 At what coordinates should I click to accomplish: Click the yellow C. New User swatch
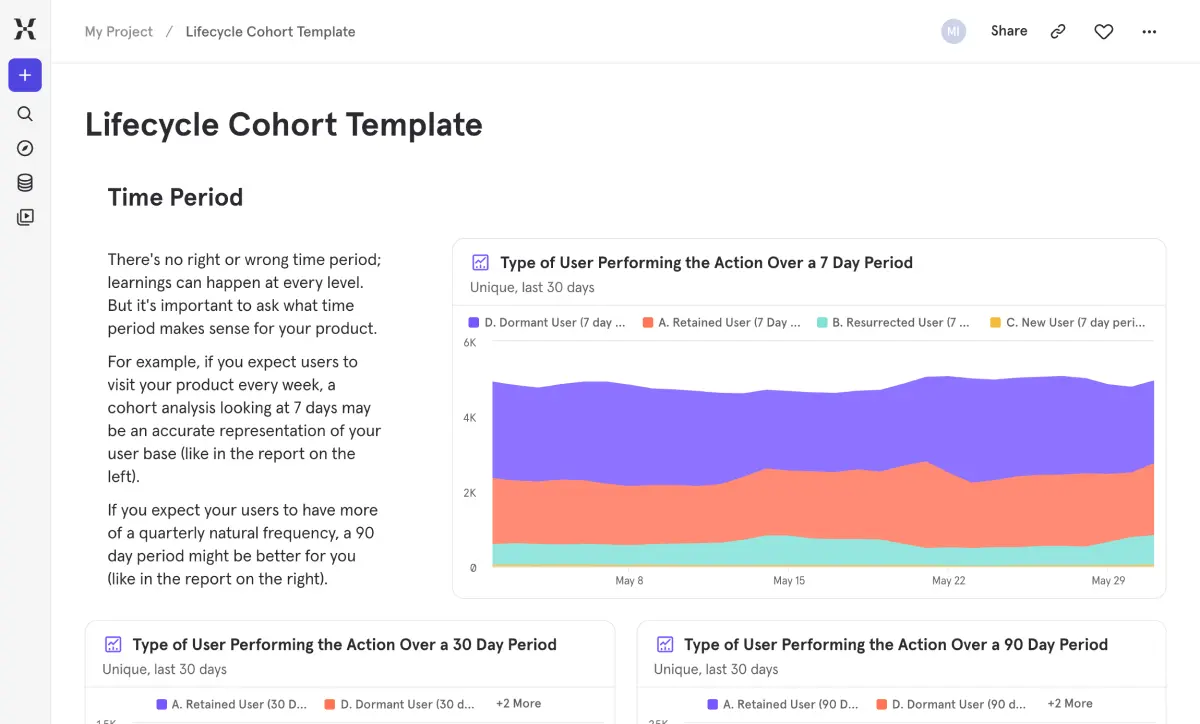[x=995, y=323]
